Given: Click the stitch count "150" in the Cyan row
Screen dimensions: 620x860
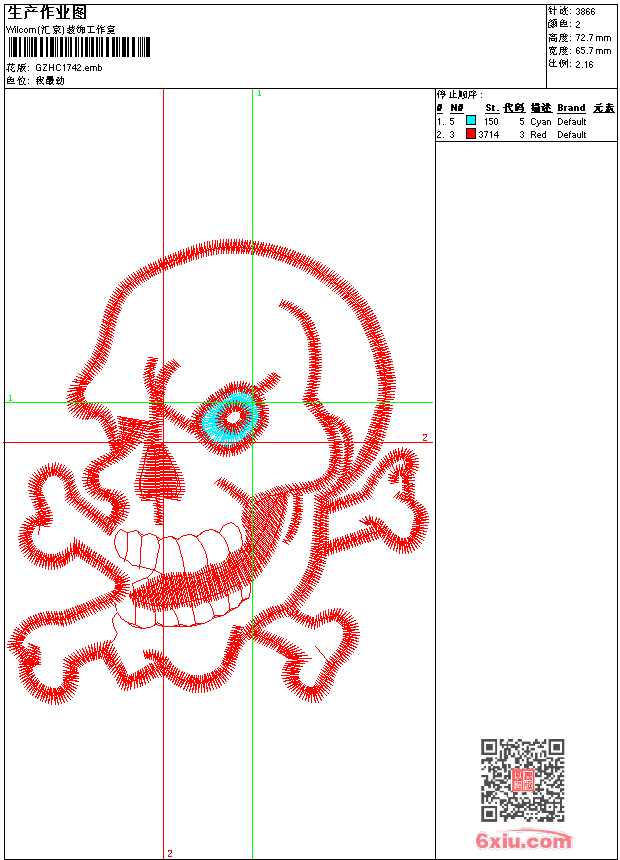Looking at the screenshot, I should click(x=491, y=122).
